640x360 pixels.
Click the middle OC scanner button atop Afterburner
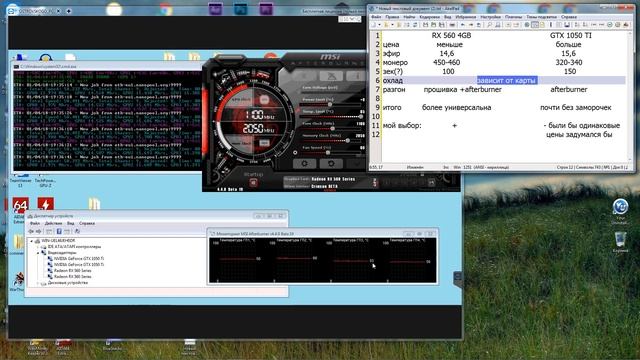pos(331,76)
